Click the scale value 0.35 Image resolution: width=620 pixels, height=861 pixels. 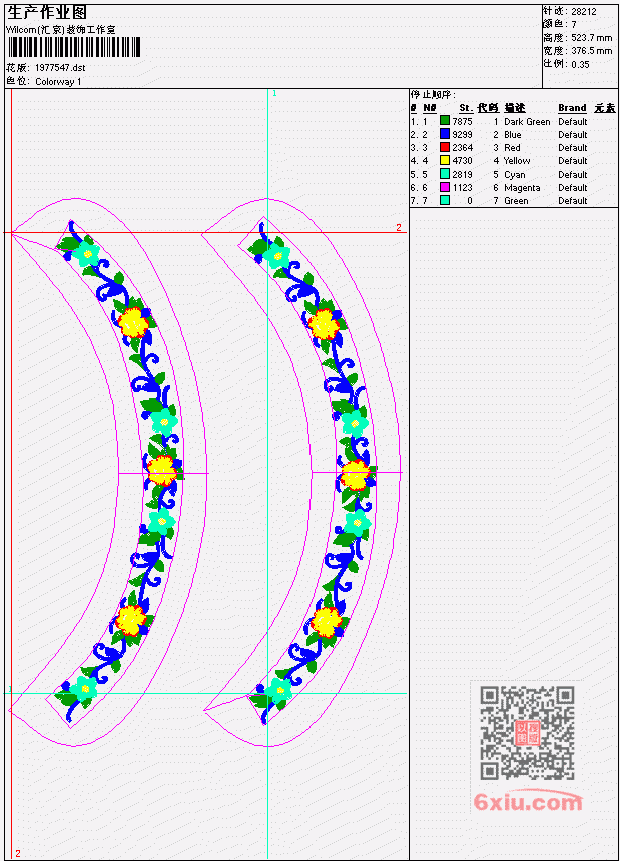click(580, 64)
